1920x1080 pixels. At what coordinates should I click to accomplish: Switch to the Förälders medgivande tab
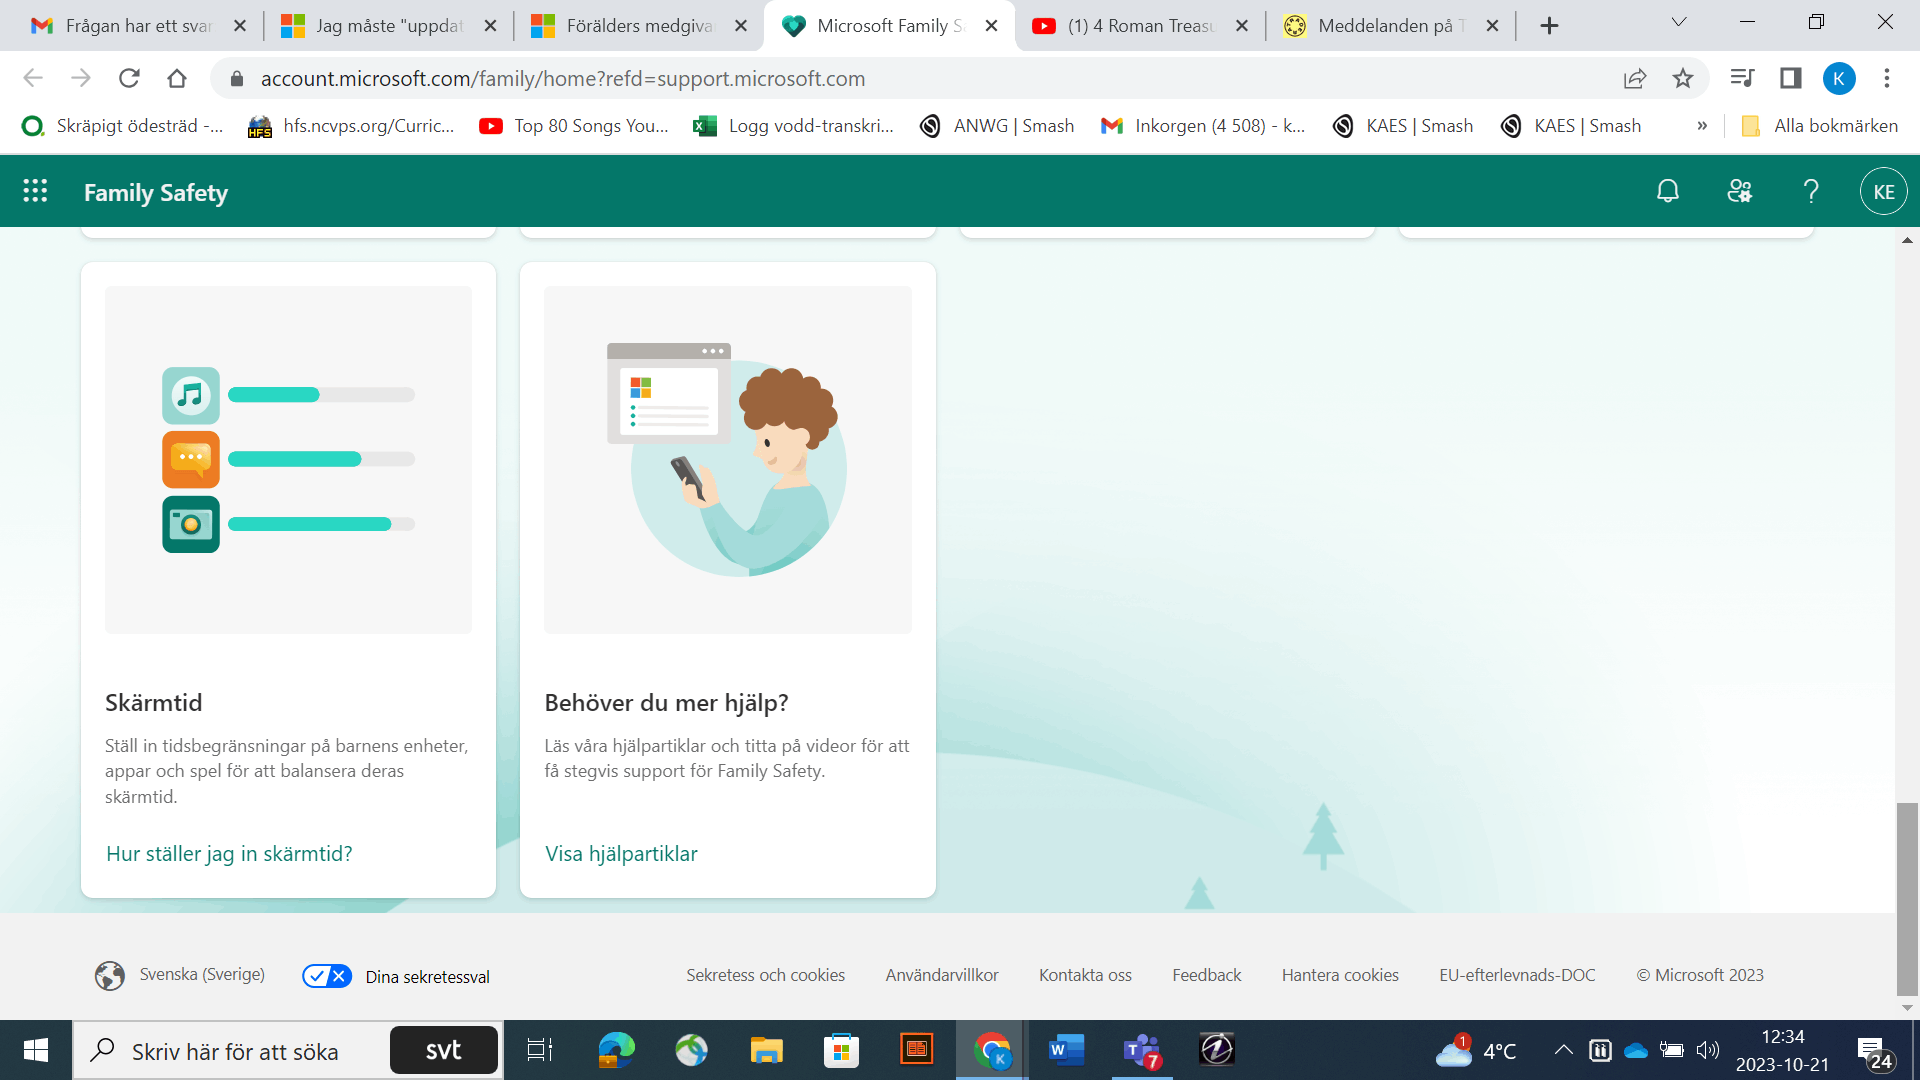638,26
